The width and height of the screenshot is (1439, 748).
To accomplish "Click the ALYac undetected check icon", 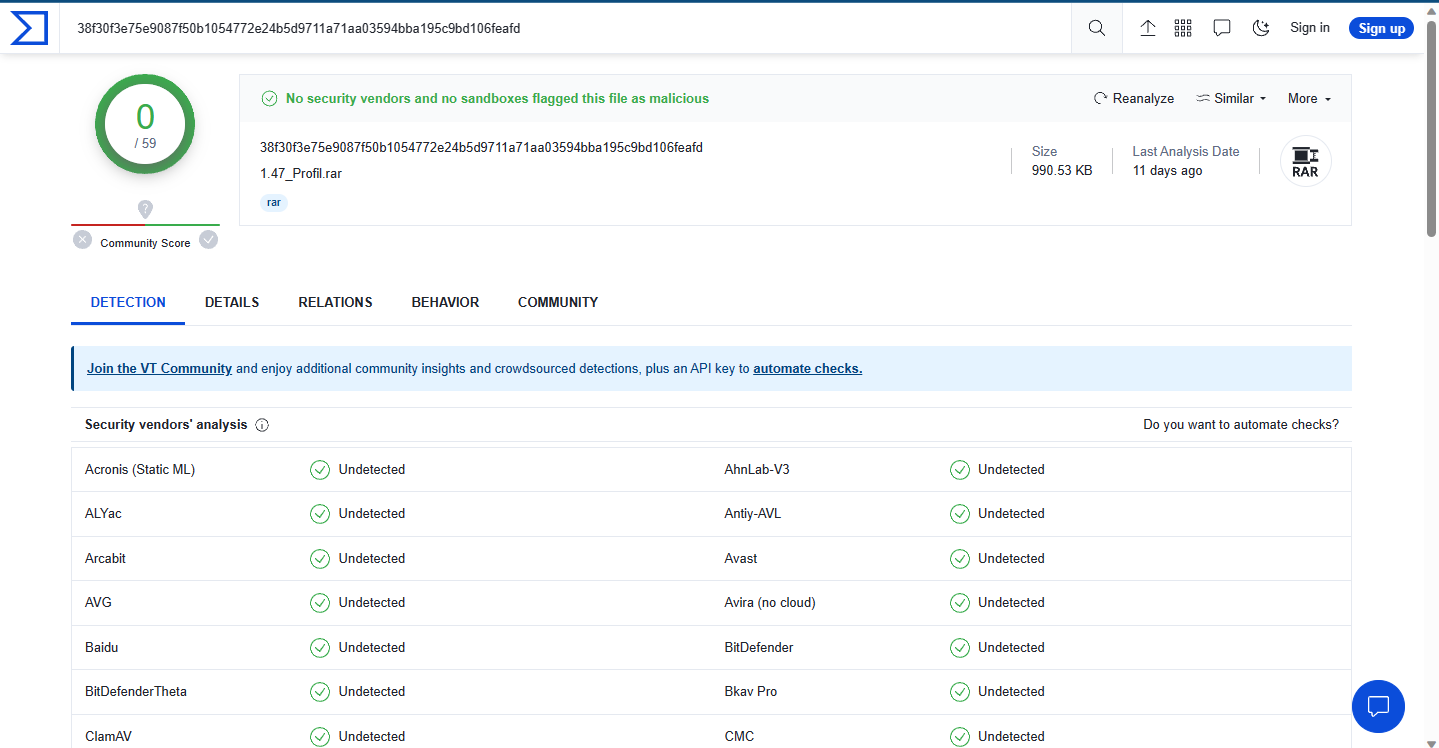I will [x=320, y=514].
